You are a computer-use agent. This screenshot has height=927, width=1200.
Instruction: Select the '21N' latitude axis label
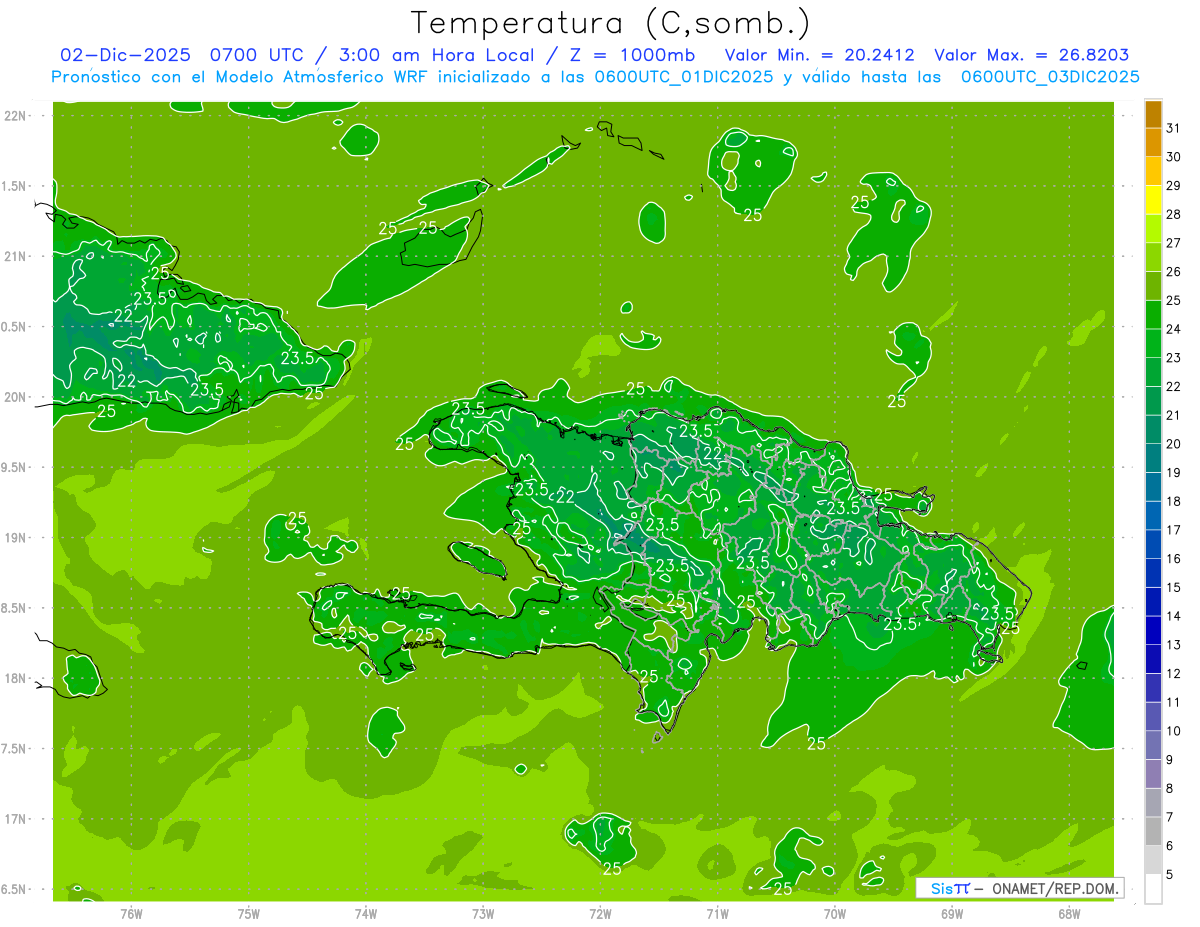[x=15, y=256]
